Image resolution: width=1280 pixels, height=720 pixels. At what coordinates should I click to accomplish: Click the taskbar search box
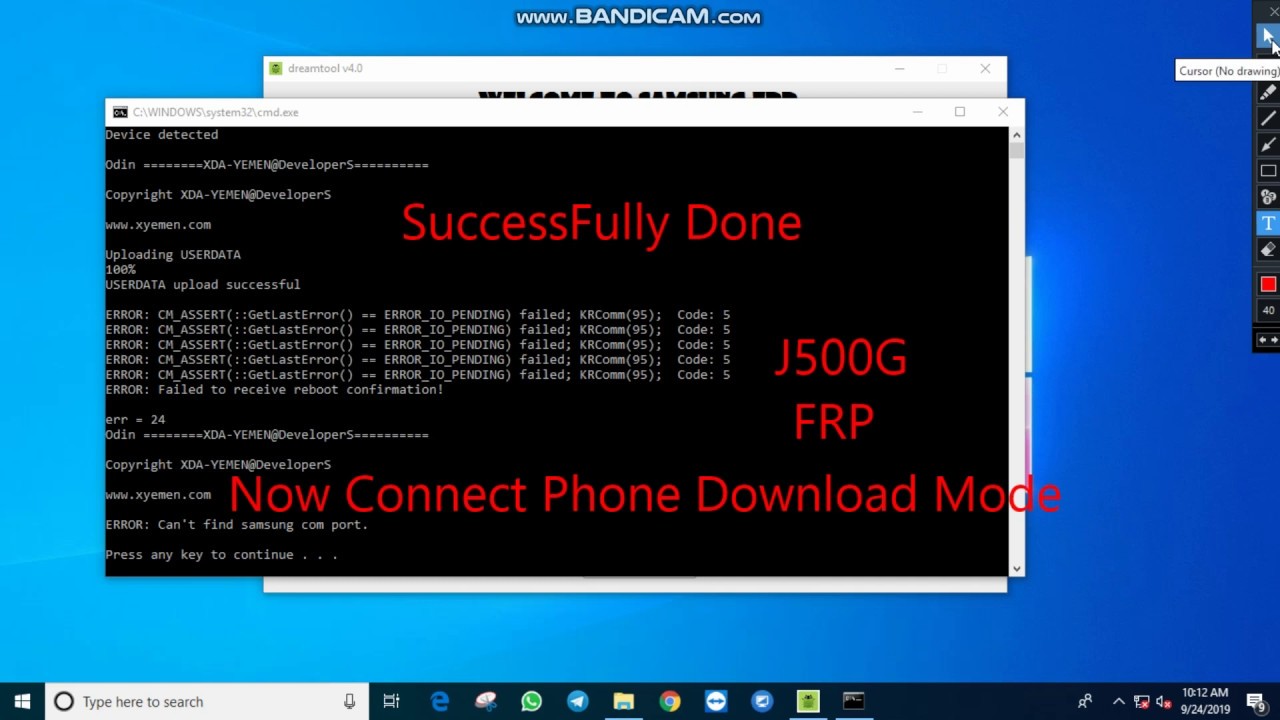(207, 702)
